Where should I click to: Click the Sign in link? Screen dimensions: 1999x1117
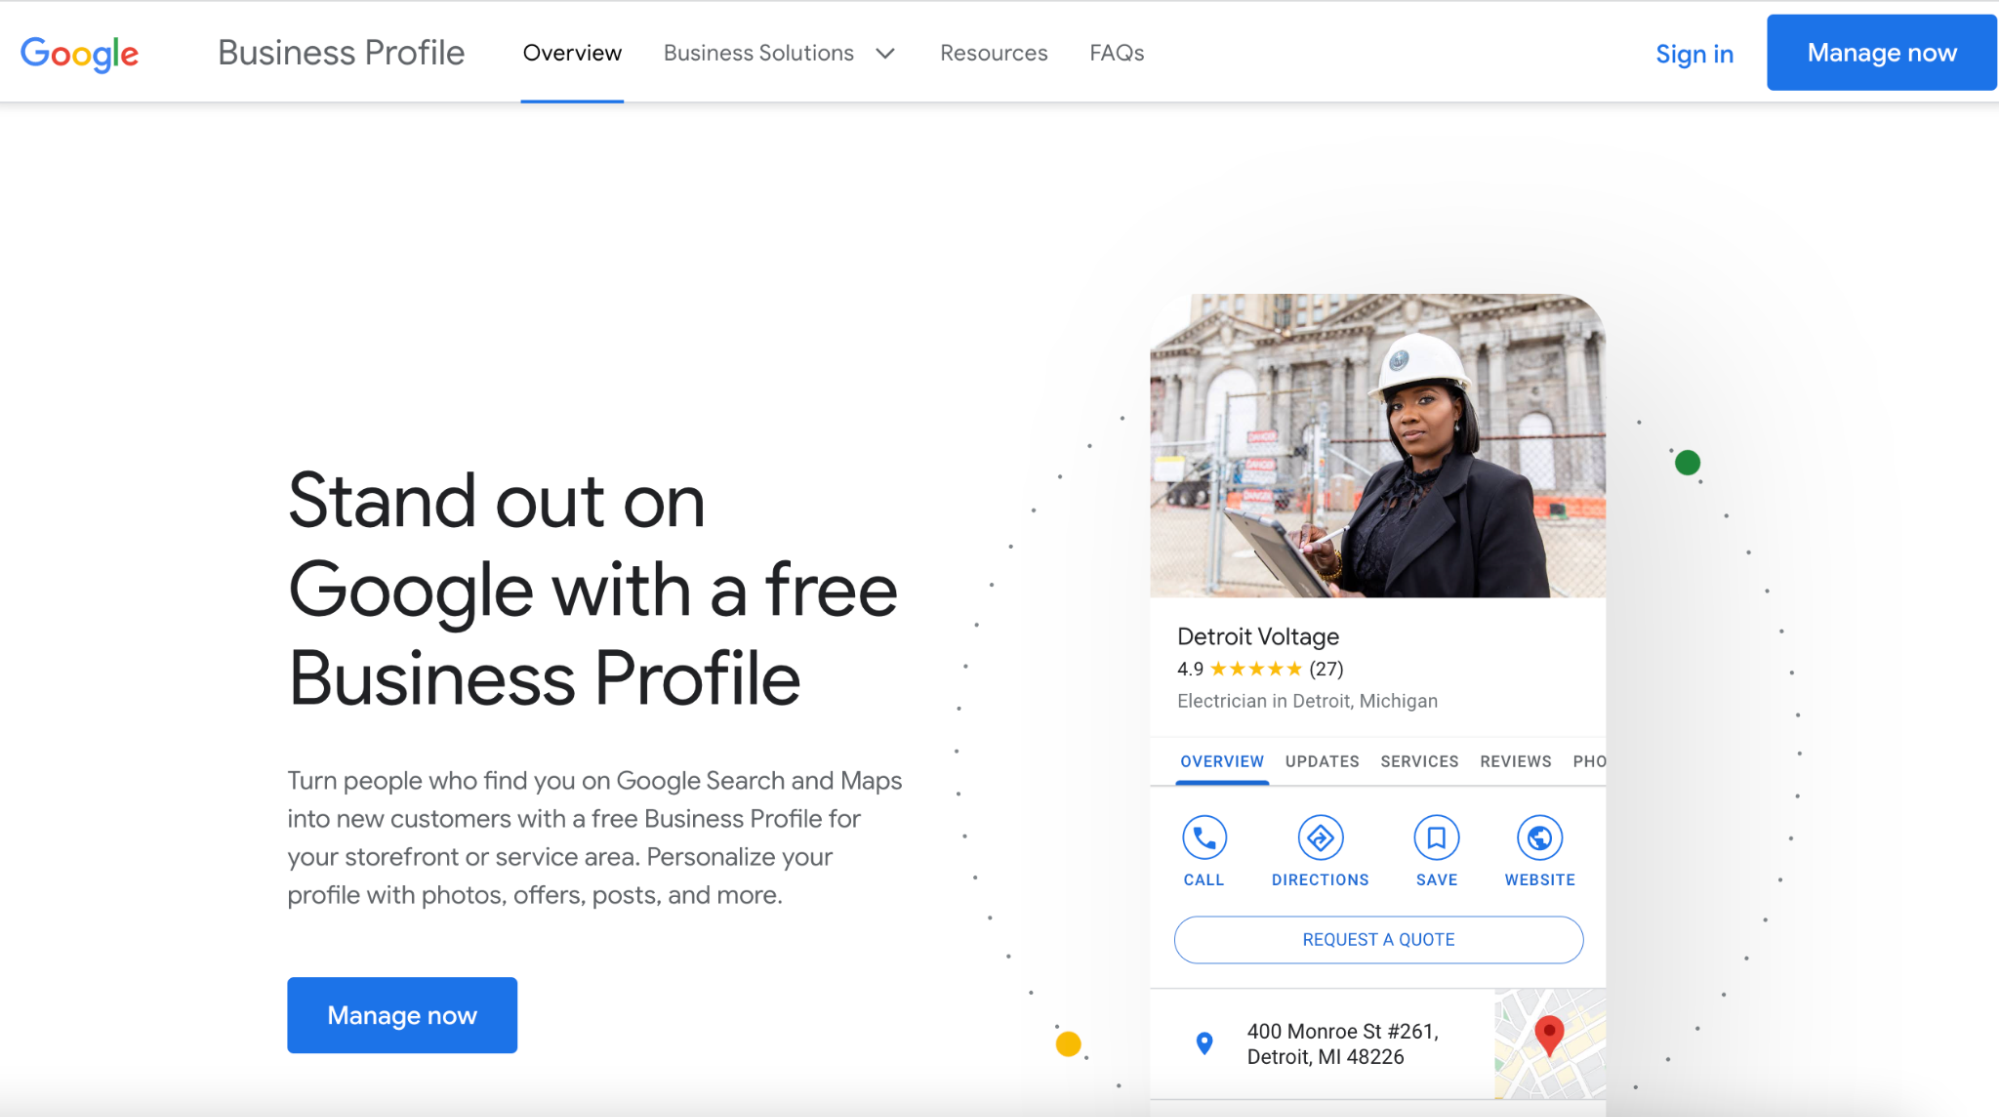[1694, 54]
